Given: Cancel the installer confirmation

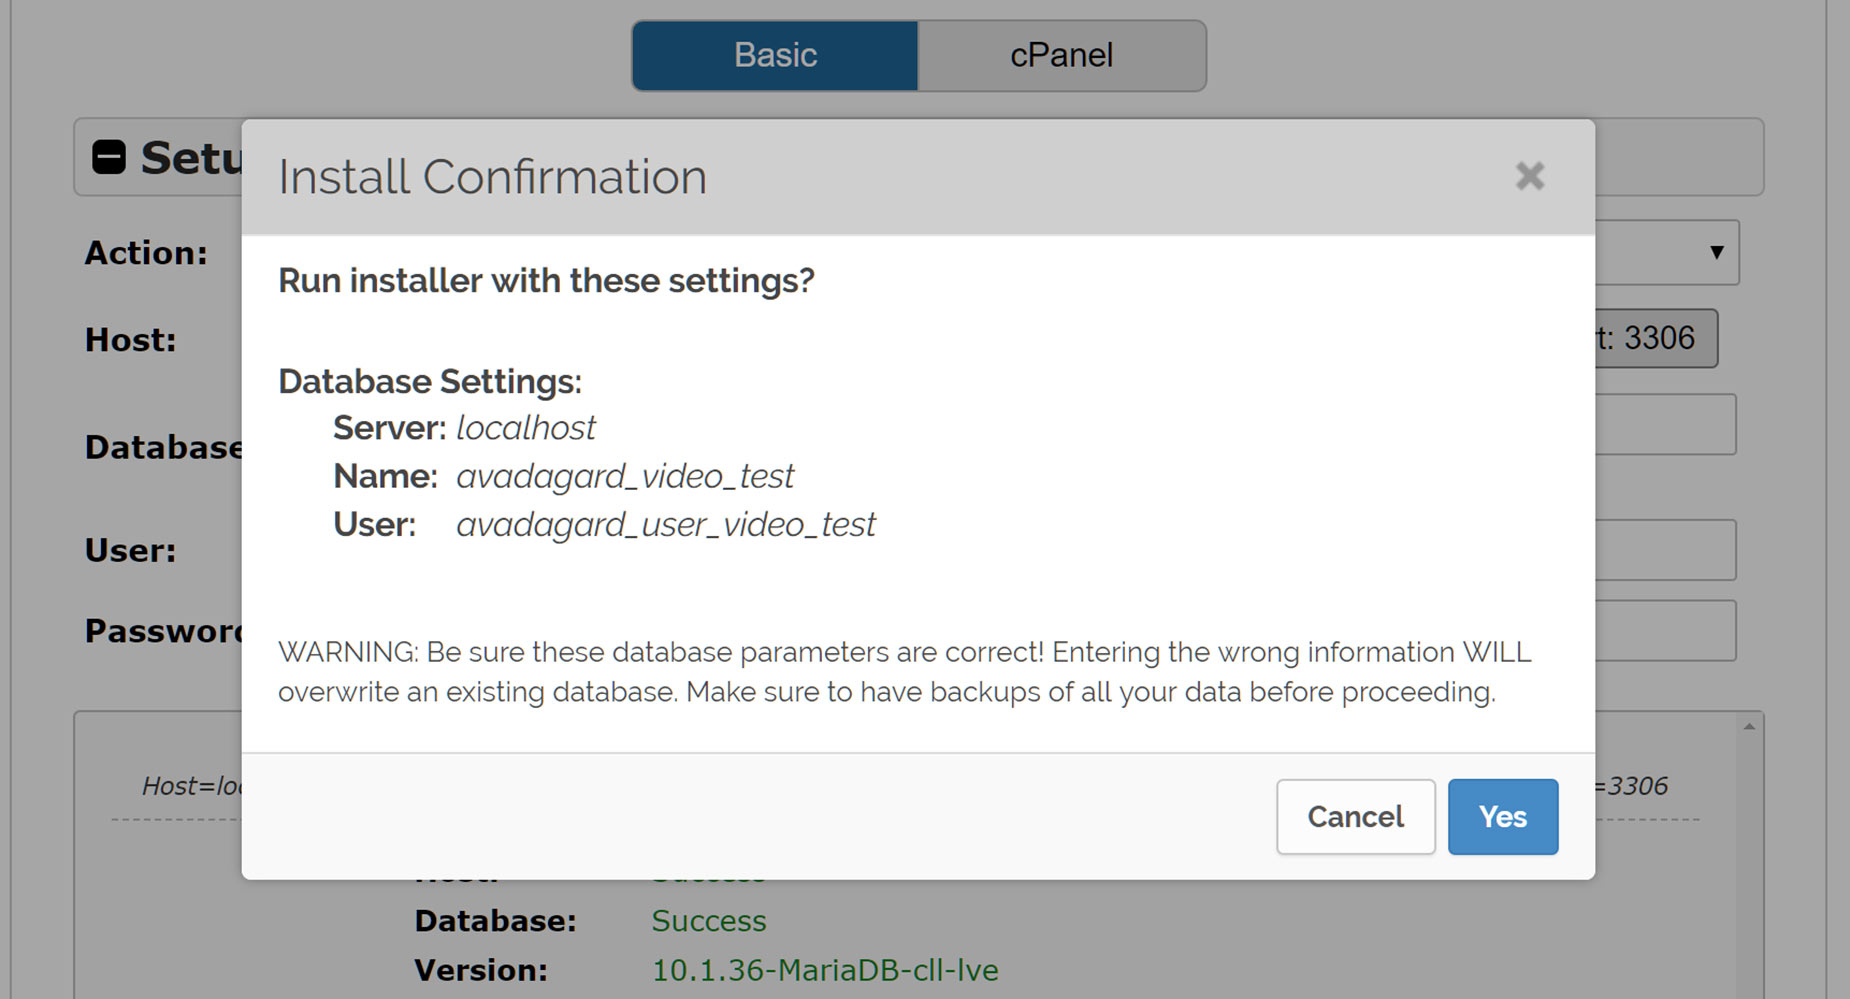Looking at the screenshot, I should (1355, 817).
